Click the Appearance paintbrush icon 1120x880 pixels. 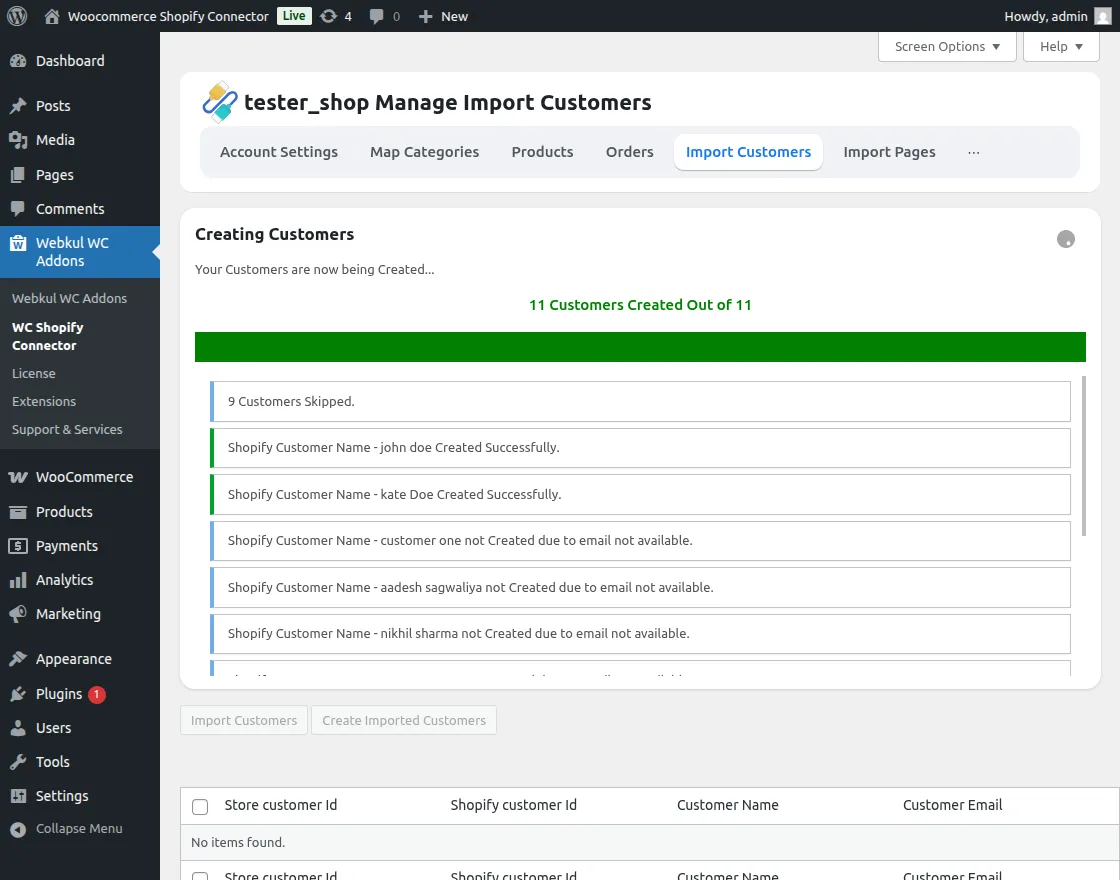coord(18,659)
